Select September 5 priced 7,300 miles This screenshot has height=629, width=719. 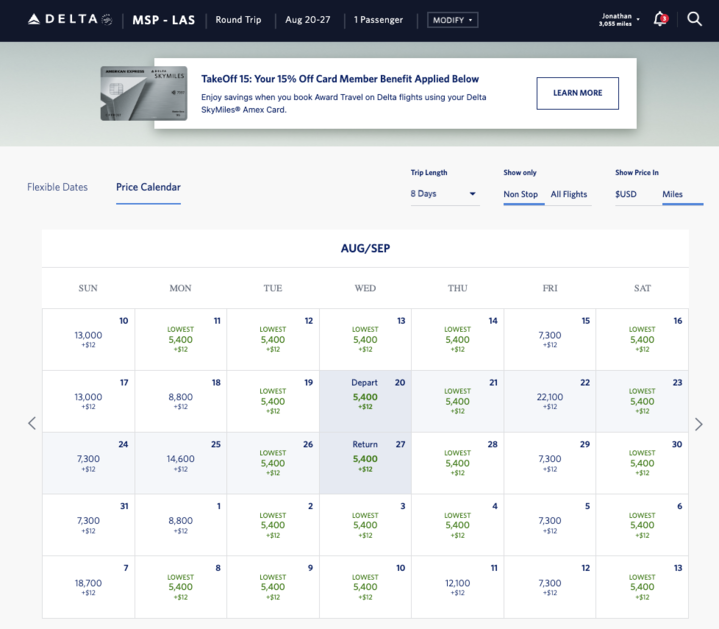point(550,525)
